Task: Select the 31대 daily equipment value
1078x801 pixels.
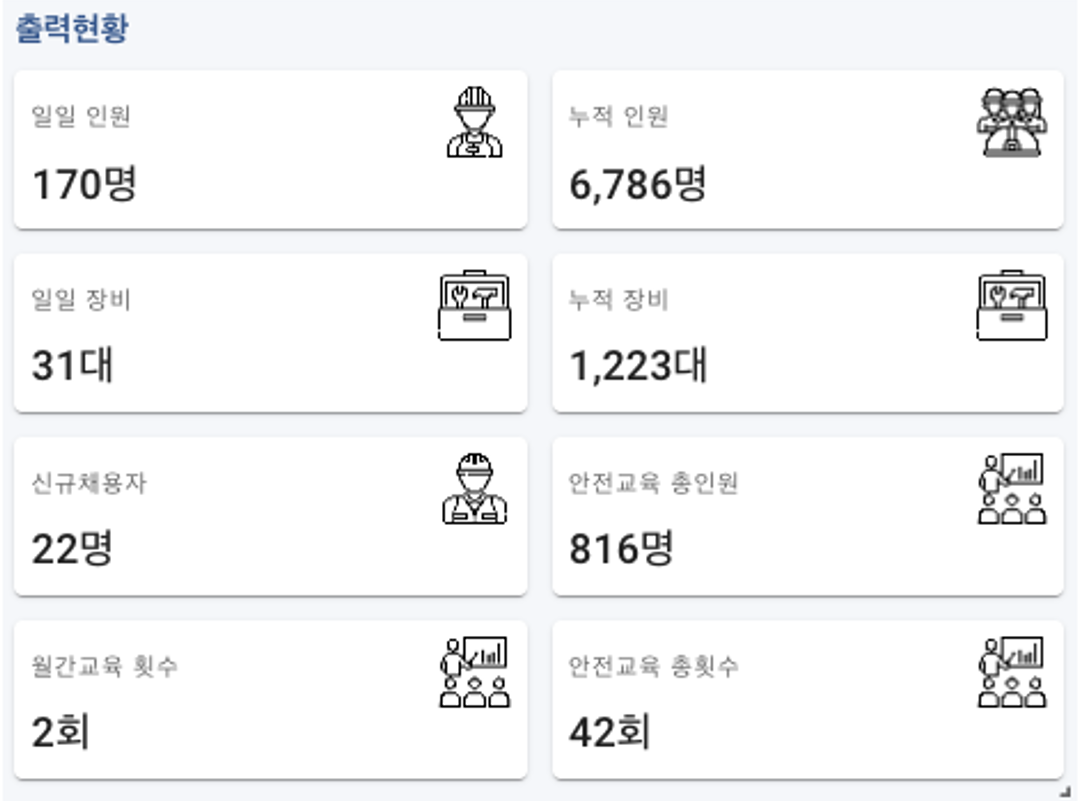Action: (x=72, y=365)
